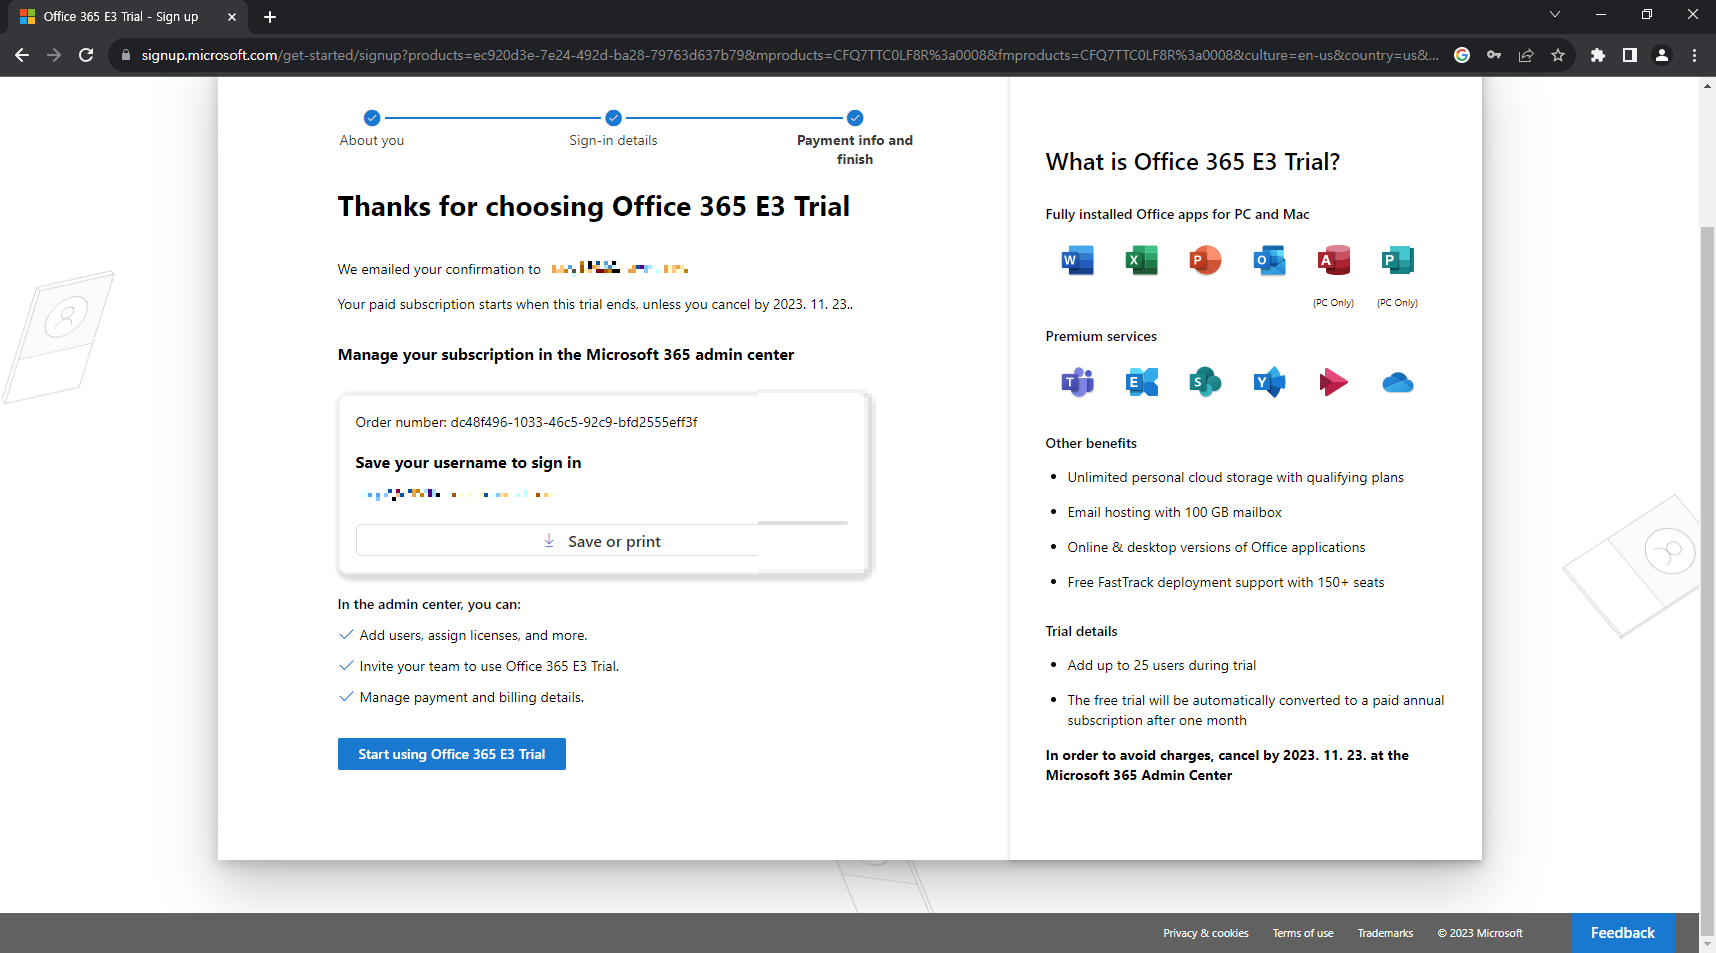The height and width of the screenshot is (953, 1716).
Task: Click the Stream service icon
Action: 1333,382
